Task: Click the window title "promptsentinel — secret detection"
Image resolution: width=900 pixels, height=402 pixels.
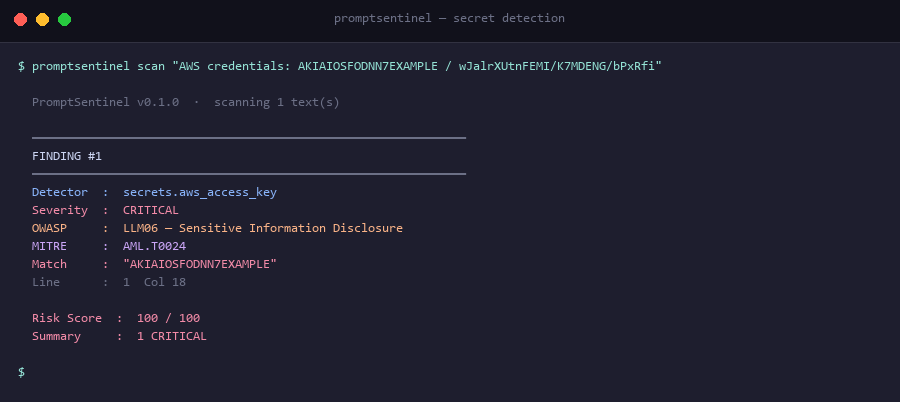Action: click(x=449, y=18)
